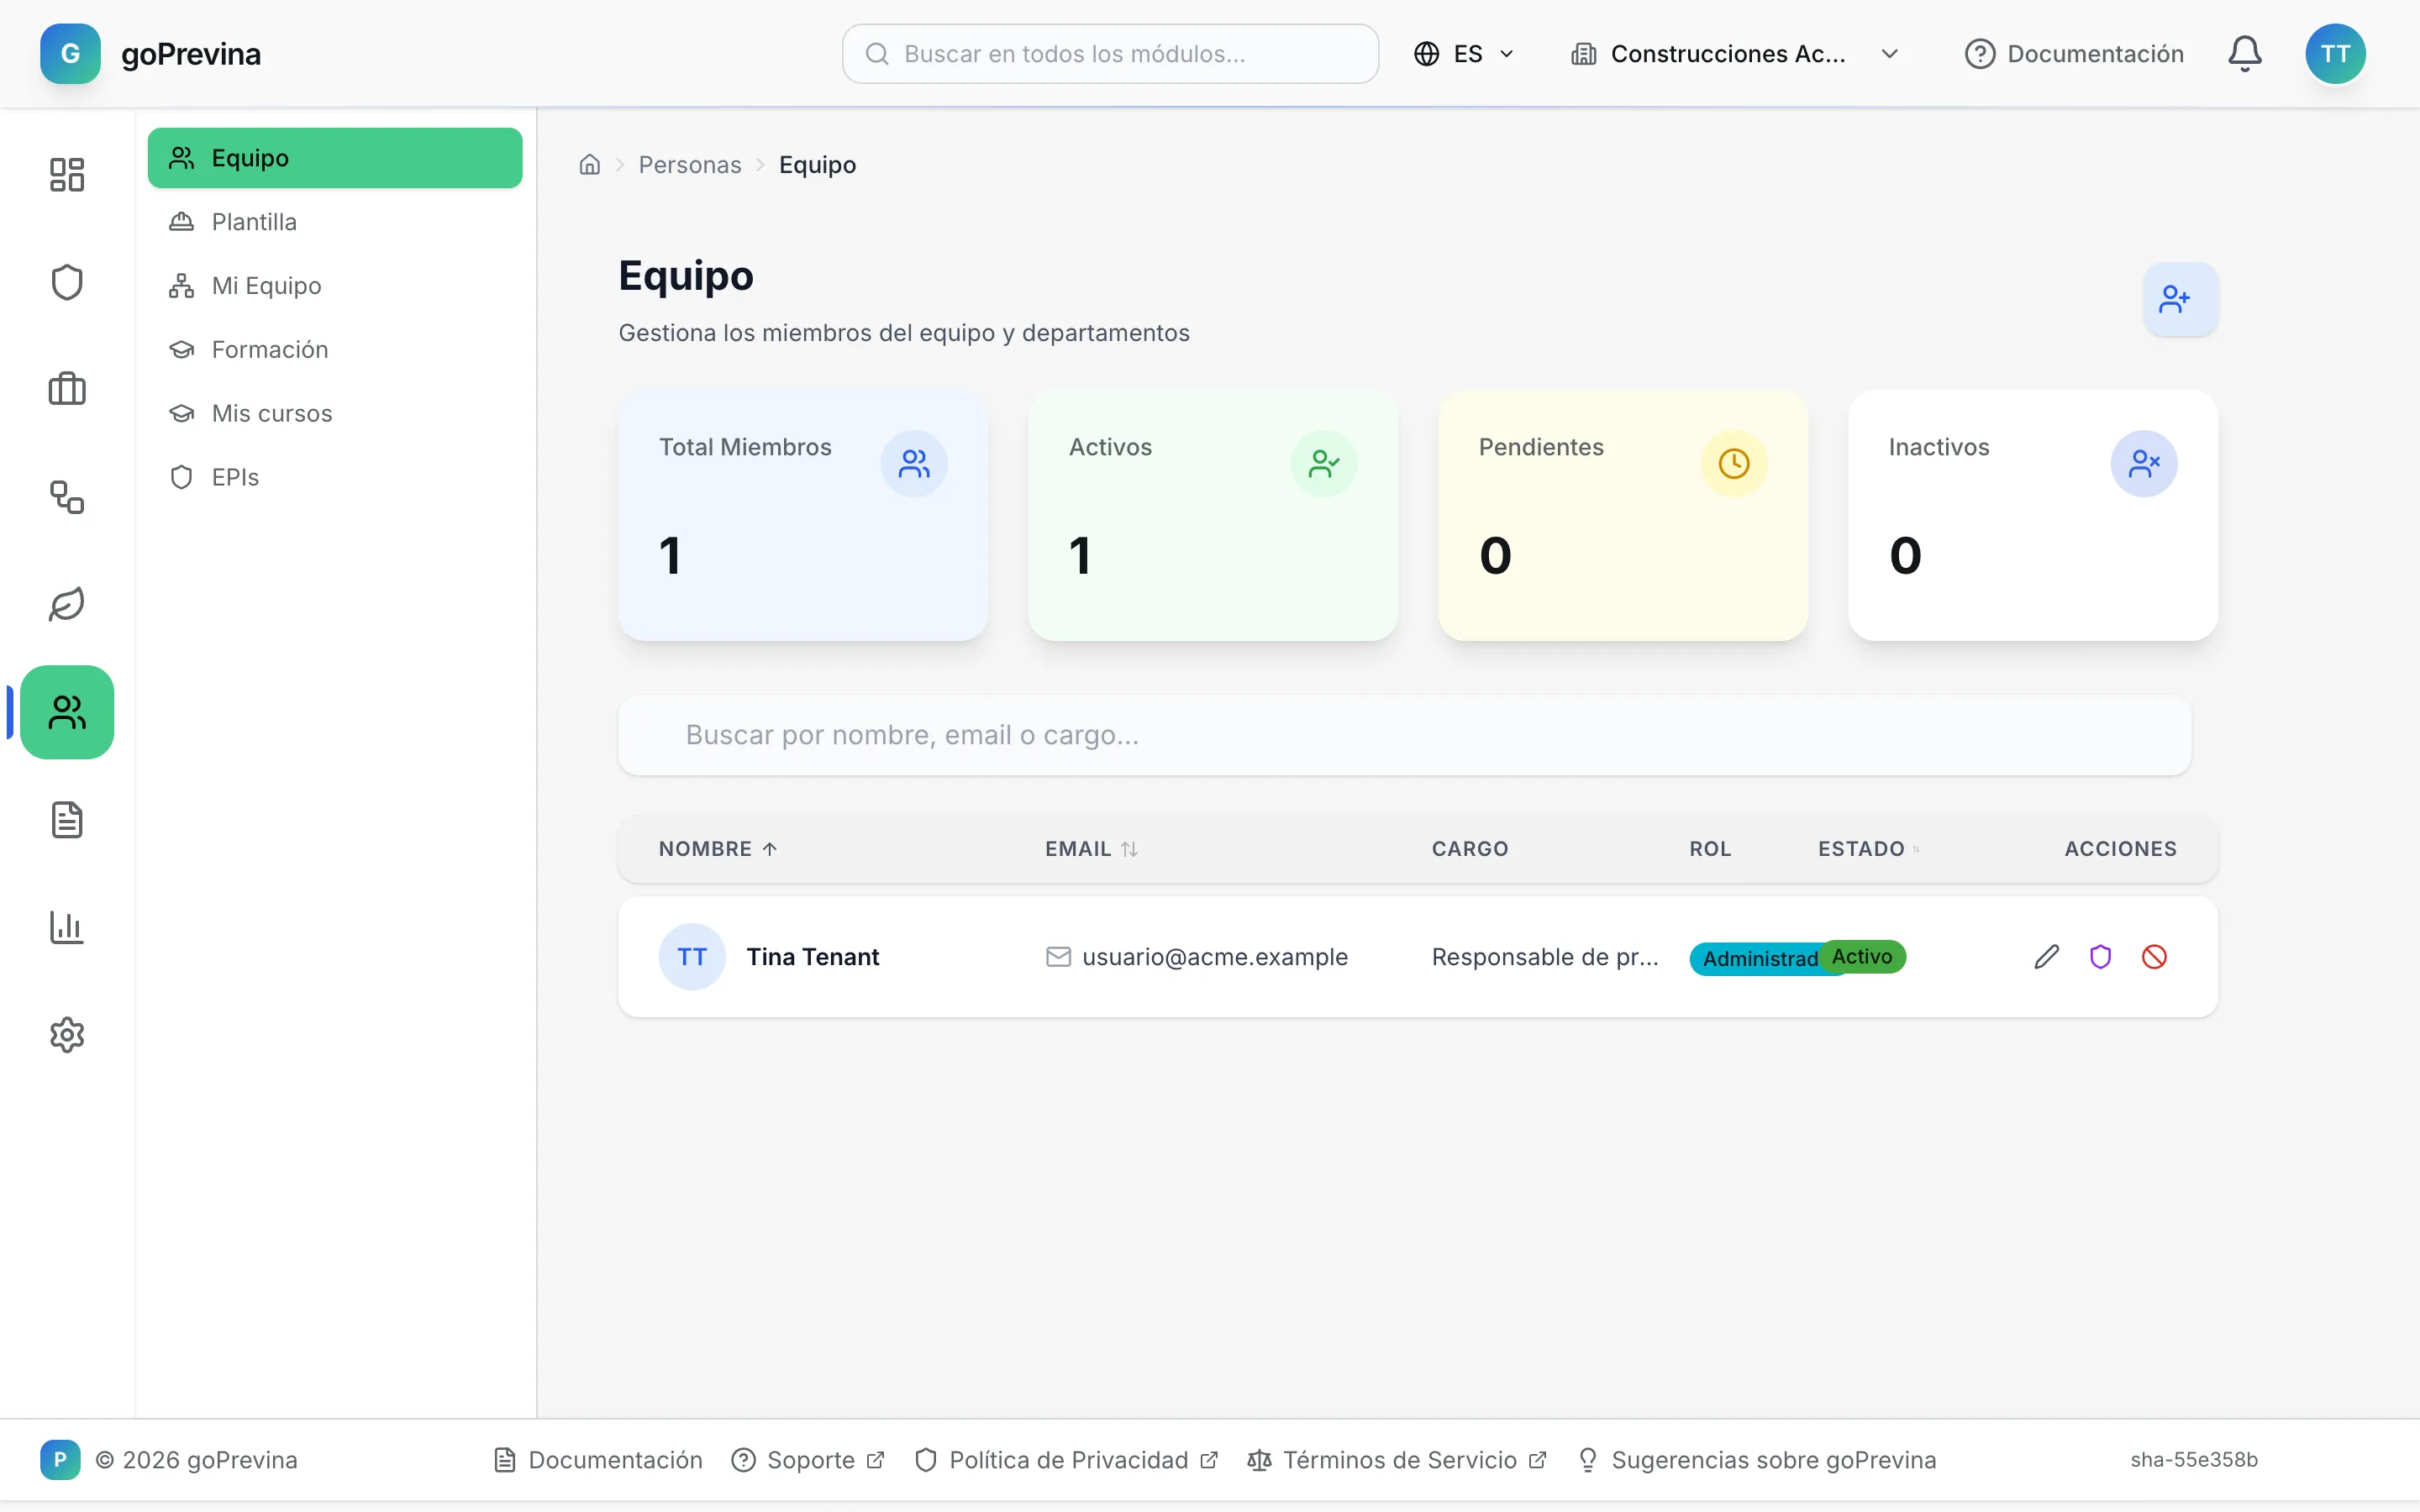Click the Pendientes clock icon

click(x=1734, y=464)
